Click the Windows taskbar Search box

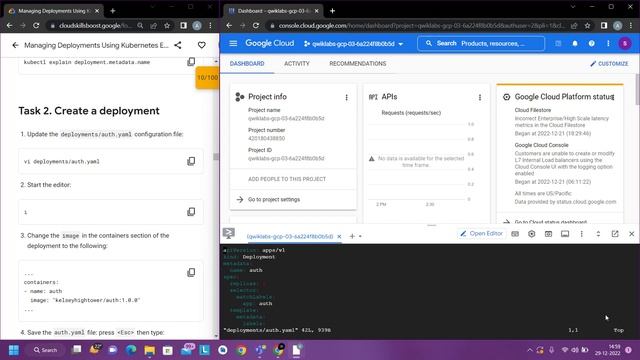(x=46, y=350)
